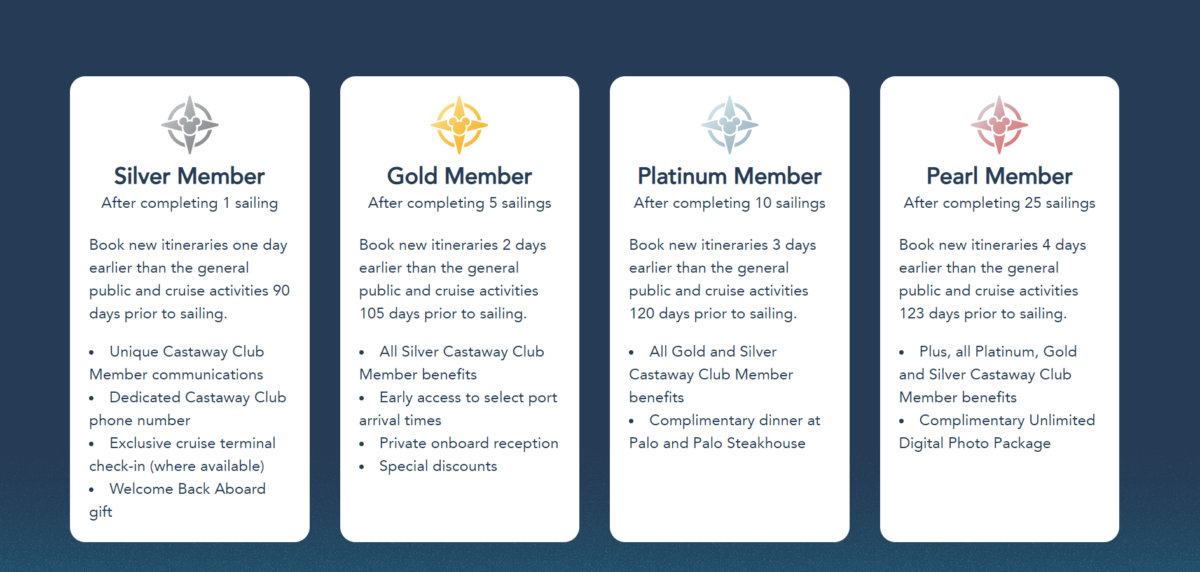Click the "Welcome Back Aboard gift" bullet
This screenshot has height=572, width=1200.
(x=187, y=489)
